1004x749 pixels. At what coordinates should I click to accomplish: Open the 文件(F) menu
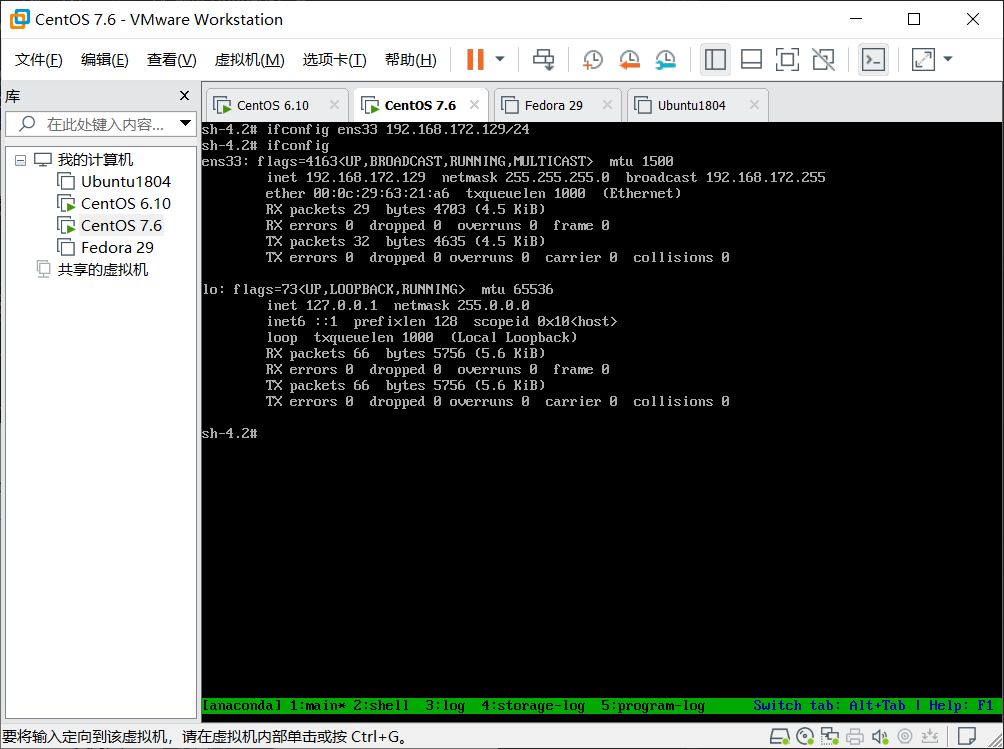(x=38, y=60)
